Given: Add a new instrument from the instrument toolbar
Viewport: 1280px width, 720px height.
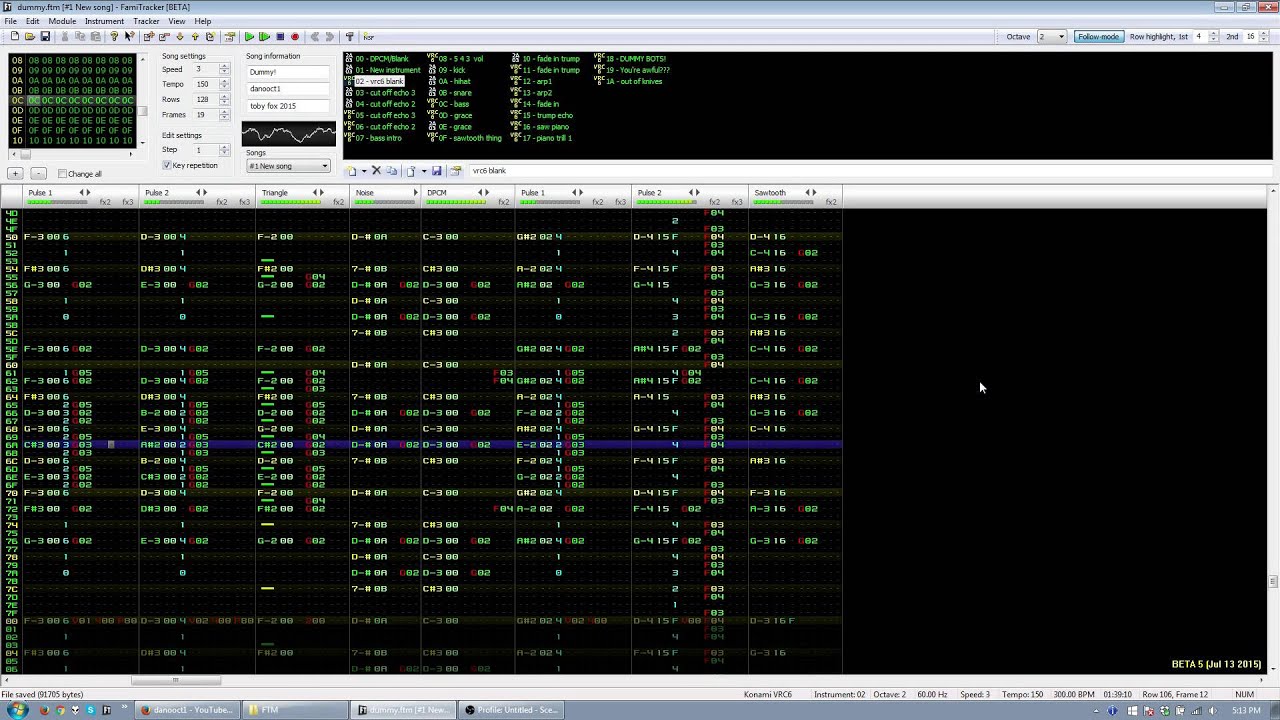Looking at the screenshot, I should [x=351, y=171].
